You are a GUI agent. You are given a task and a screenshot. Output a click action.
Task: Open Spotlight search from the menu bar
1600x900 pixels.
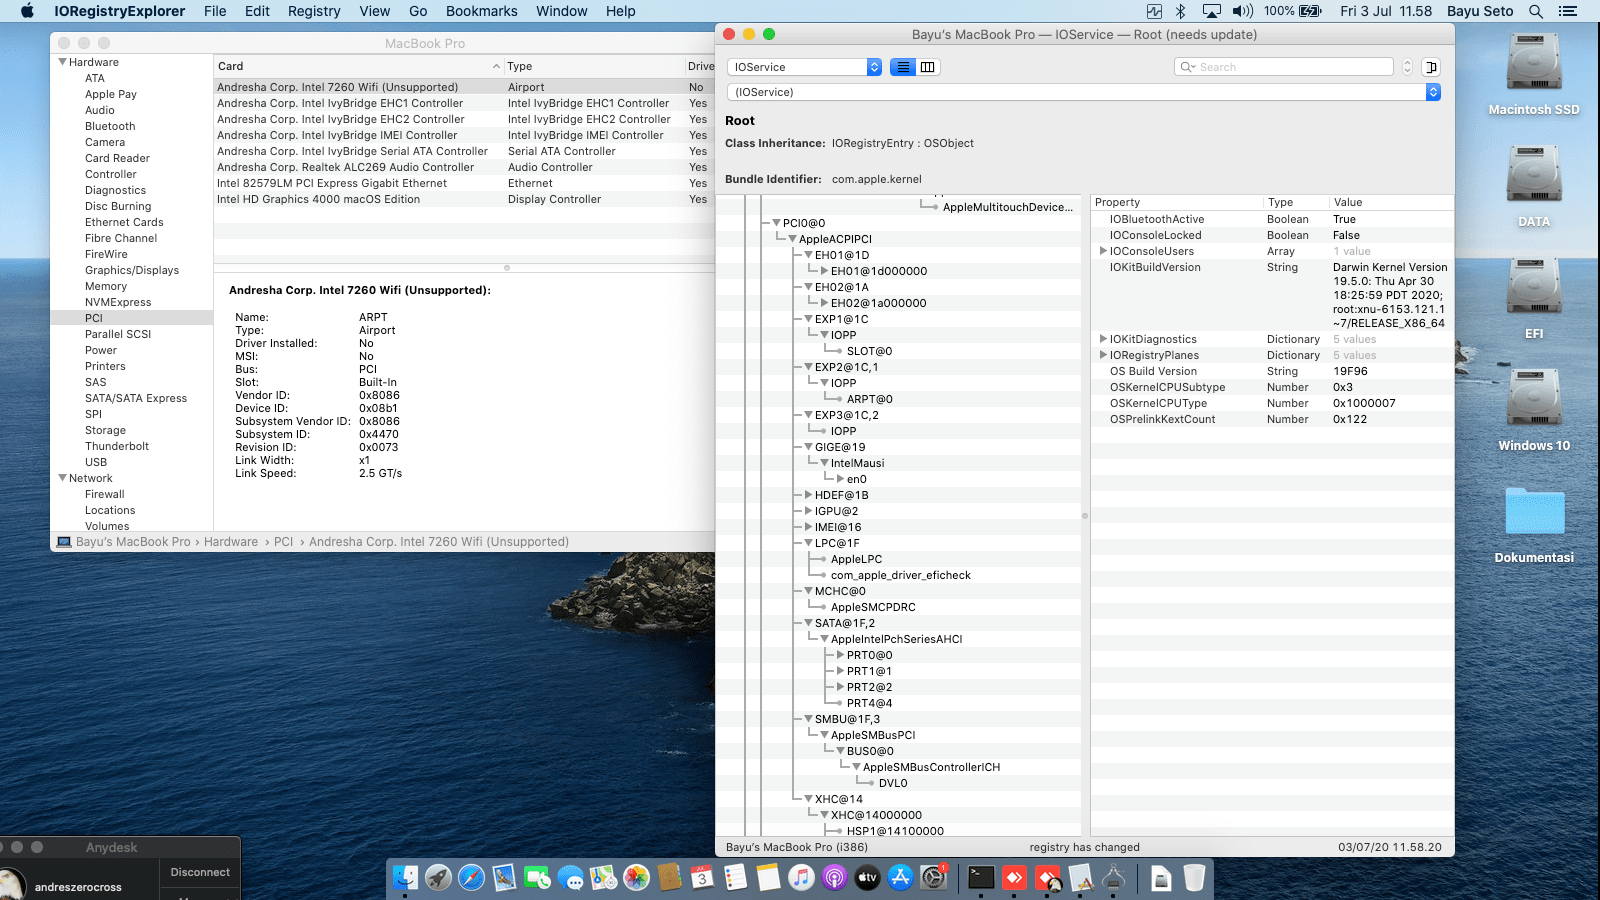click(x=1536, y=11)
